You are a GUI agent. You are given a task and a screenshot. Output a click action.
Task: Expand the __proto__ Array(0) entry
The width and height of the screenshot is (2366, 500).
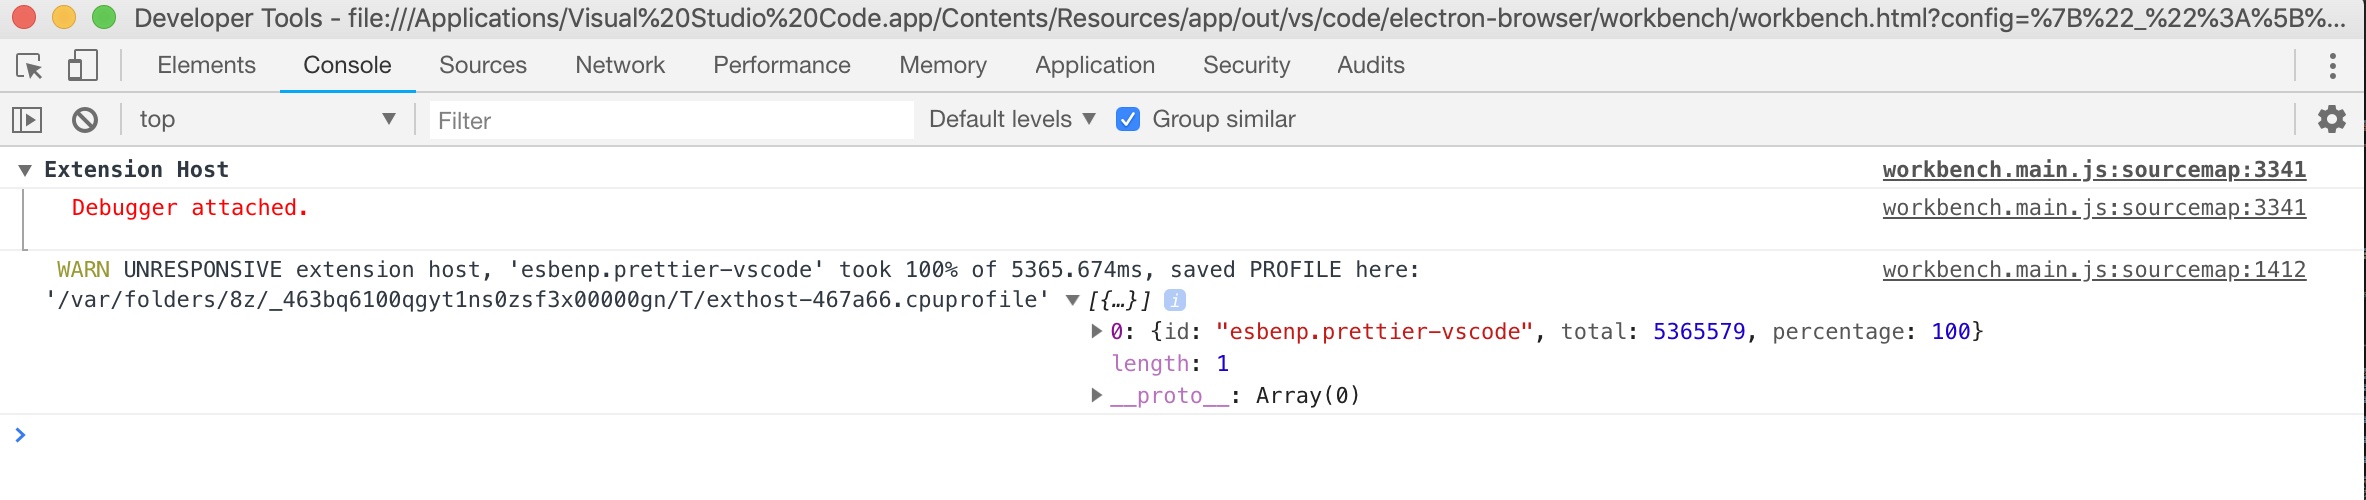click(x=1097, y=396)
